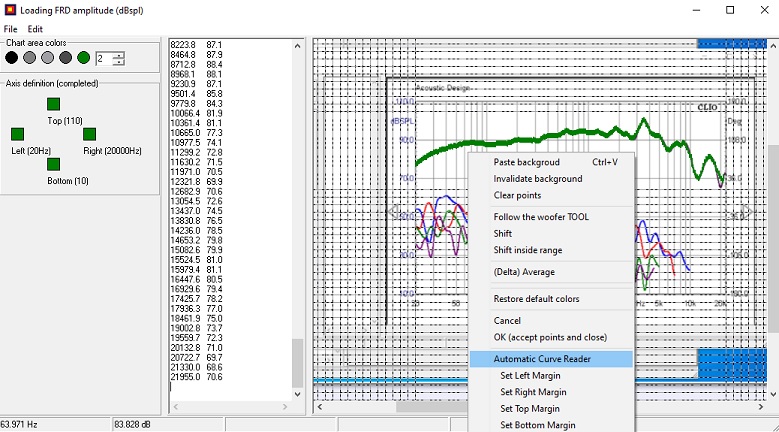779x432 pixels.
Task: Click the green Top (110) axis marker
Action: click(x=54, y=104)
